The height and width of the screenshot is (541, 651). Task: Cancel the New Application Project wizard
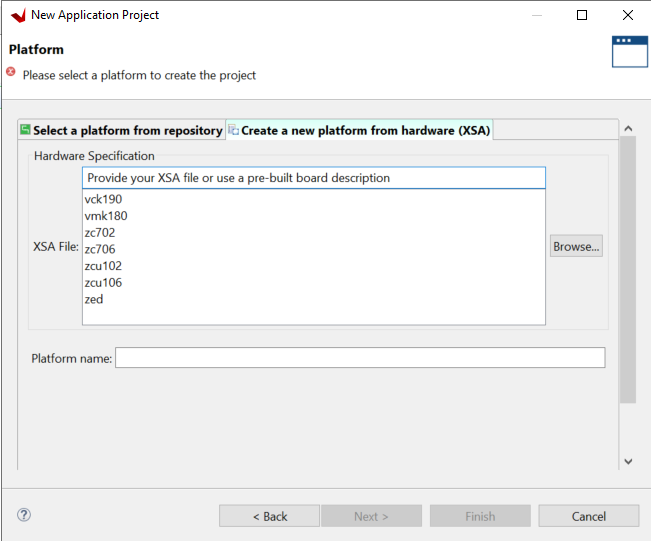pyautogui.click(x=589, y=516)
